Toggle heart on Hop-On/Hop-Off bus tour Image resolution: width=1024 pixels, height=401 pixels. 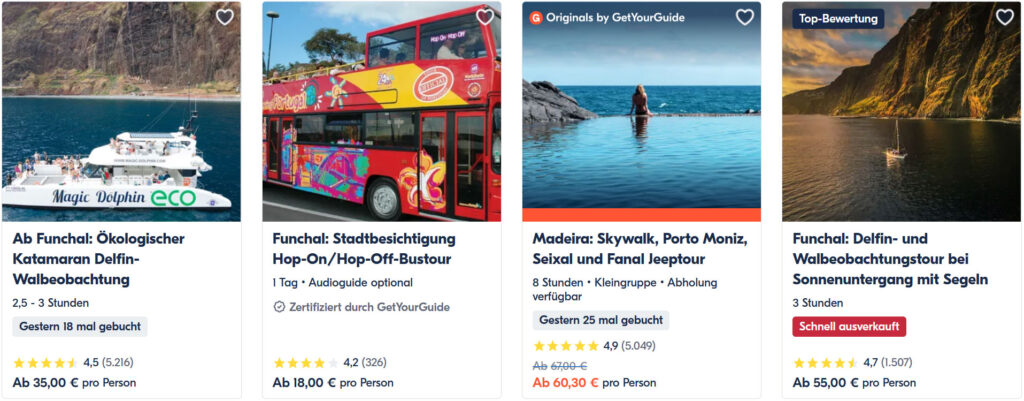(x=485, y=17)
